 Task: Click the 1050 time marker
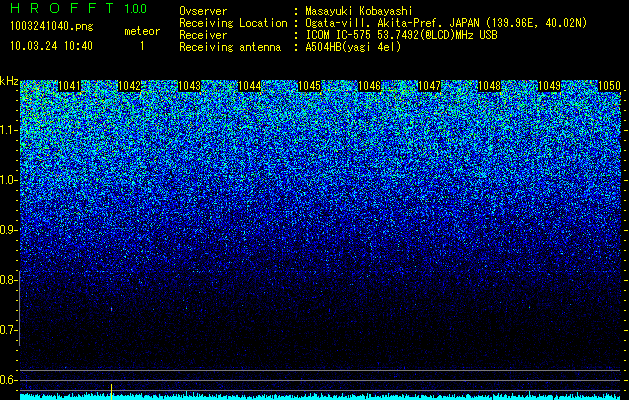610,86
